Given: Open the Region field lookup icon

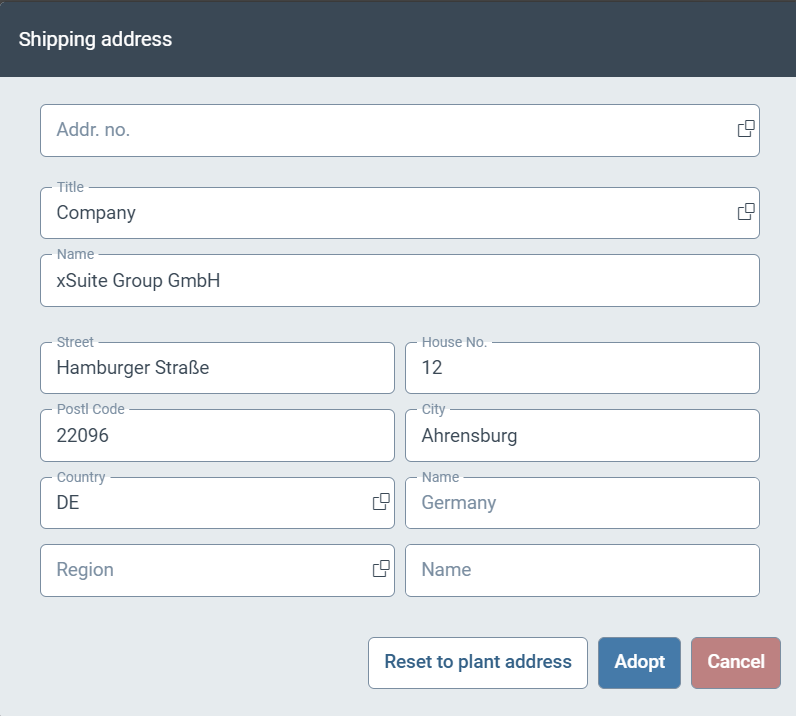Looking at the screenshot, I should (x=380, y=569).
